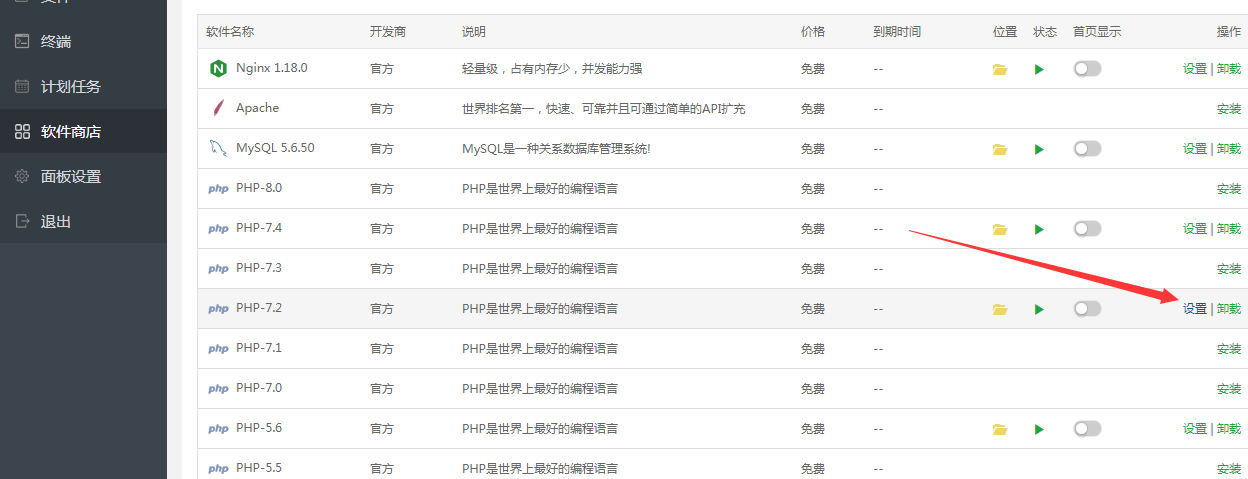The image size is (1248, 479).
Task: Click the logout icon for 退出
Action: 22,221
